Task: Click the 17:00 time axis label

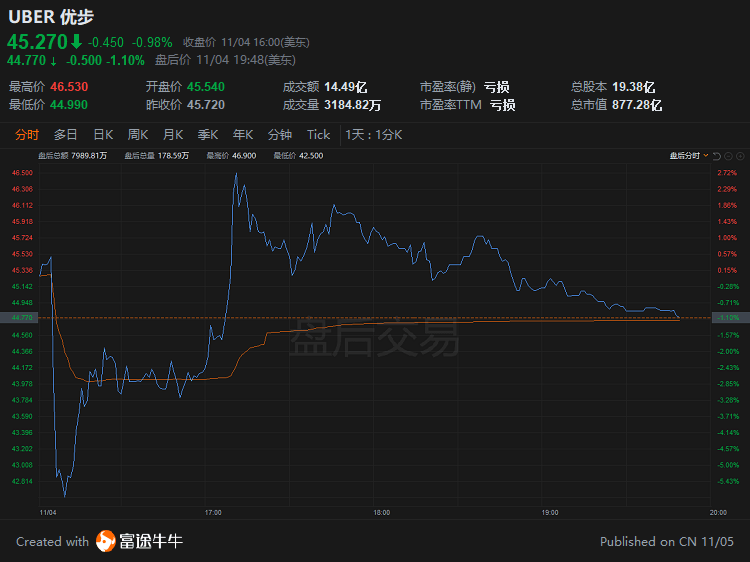Action: 213,513
